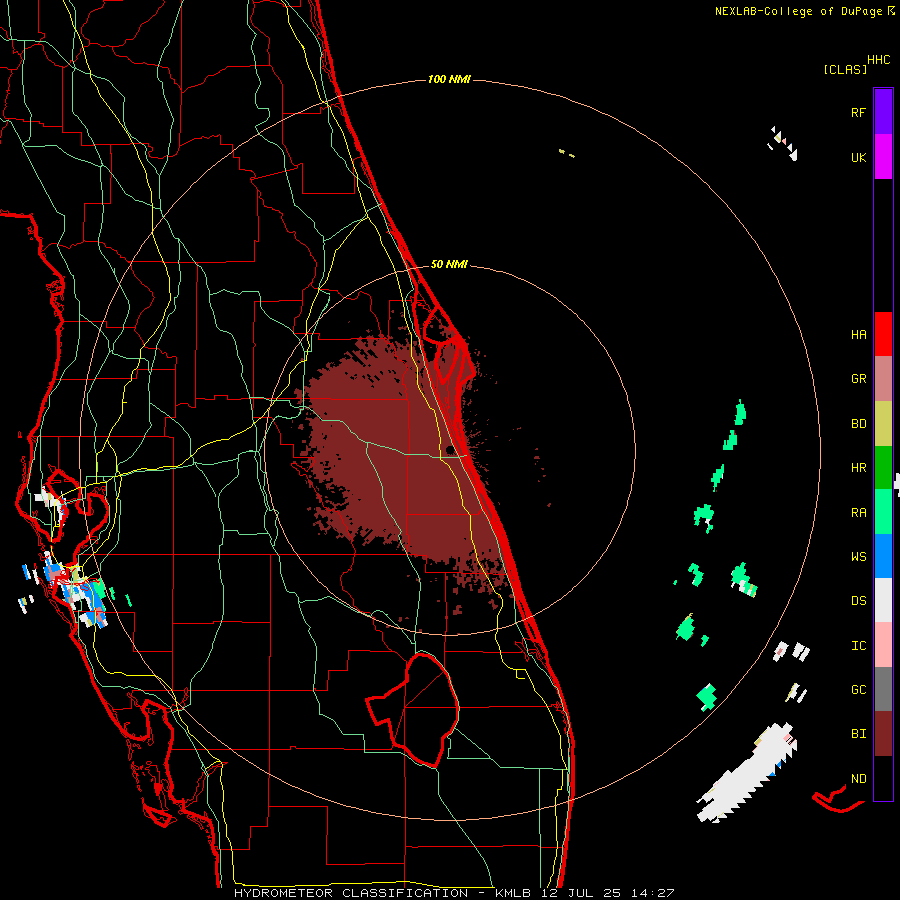Click the blue WS legend swatch

pos(883,556)
